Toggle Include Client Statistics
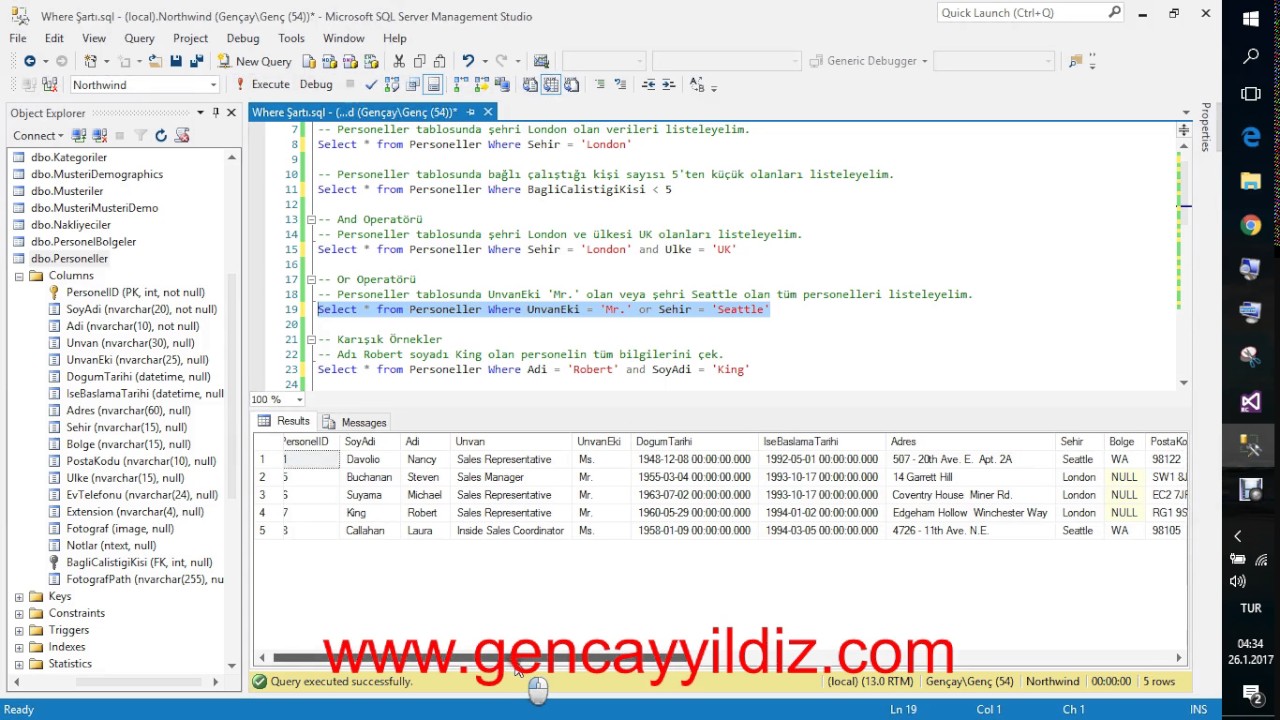Viewport: 1280px width, 720px height. pos(501,85)
